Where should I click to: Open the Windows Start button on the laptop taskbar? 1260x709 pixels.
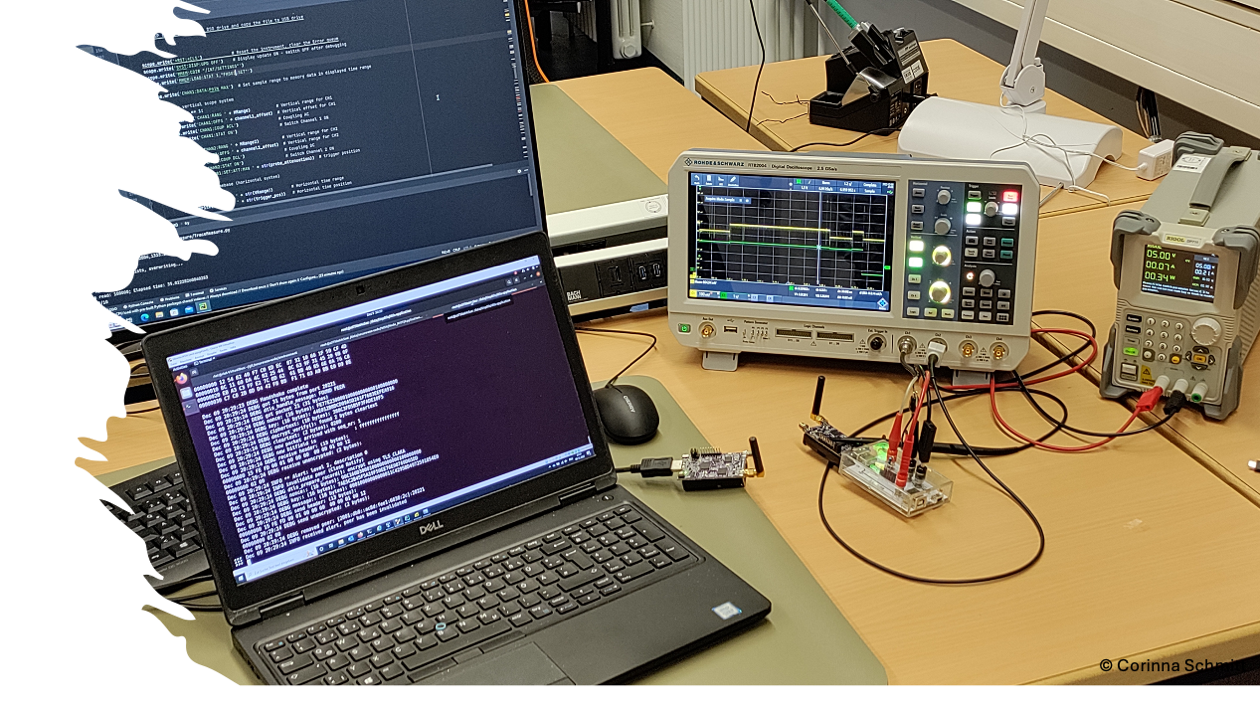[241, 578]
